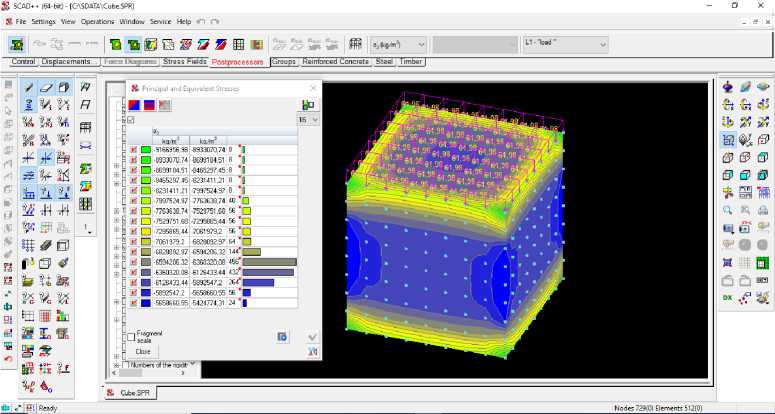Click the magnifier zoom icon in right toolbar

pyautogui.click(x=728, y=210)
